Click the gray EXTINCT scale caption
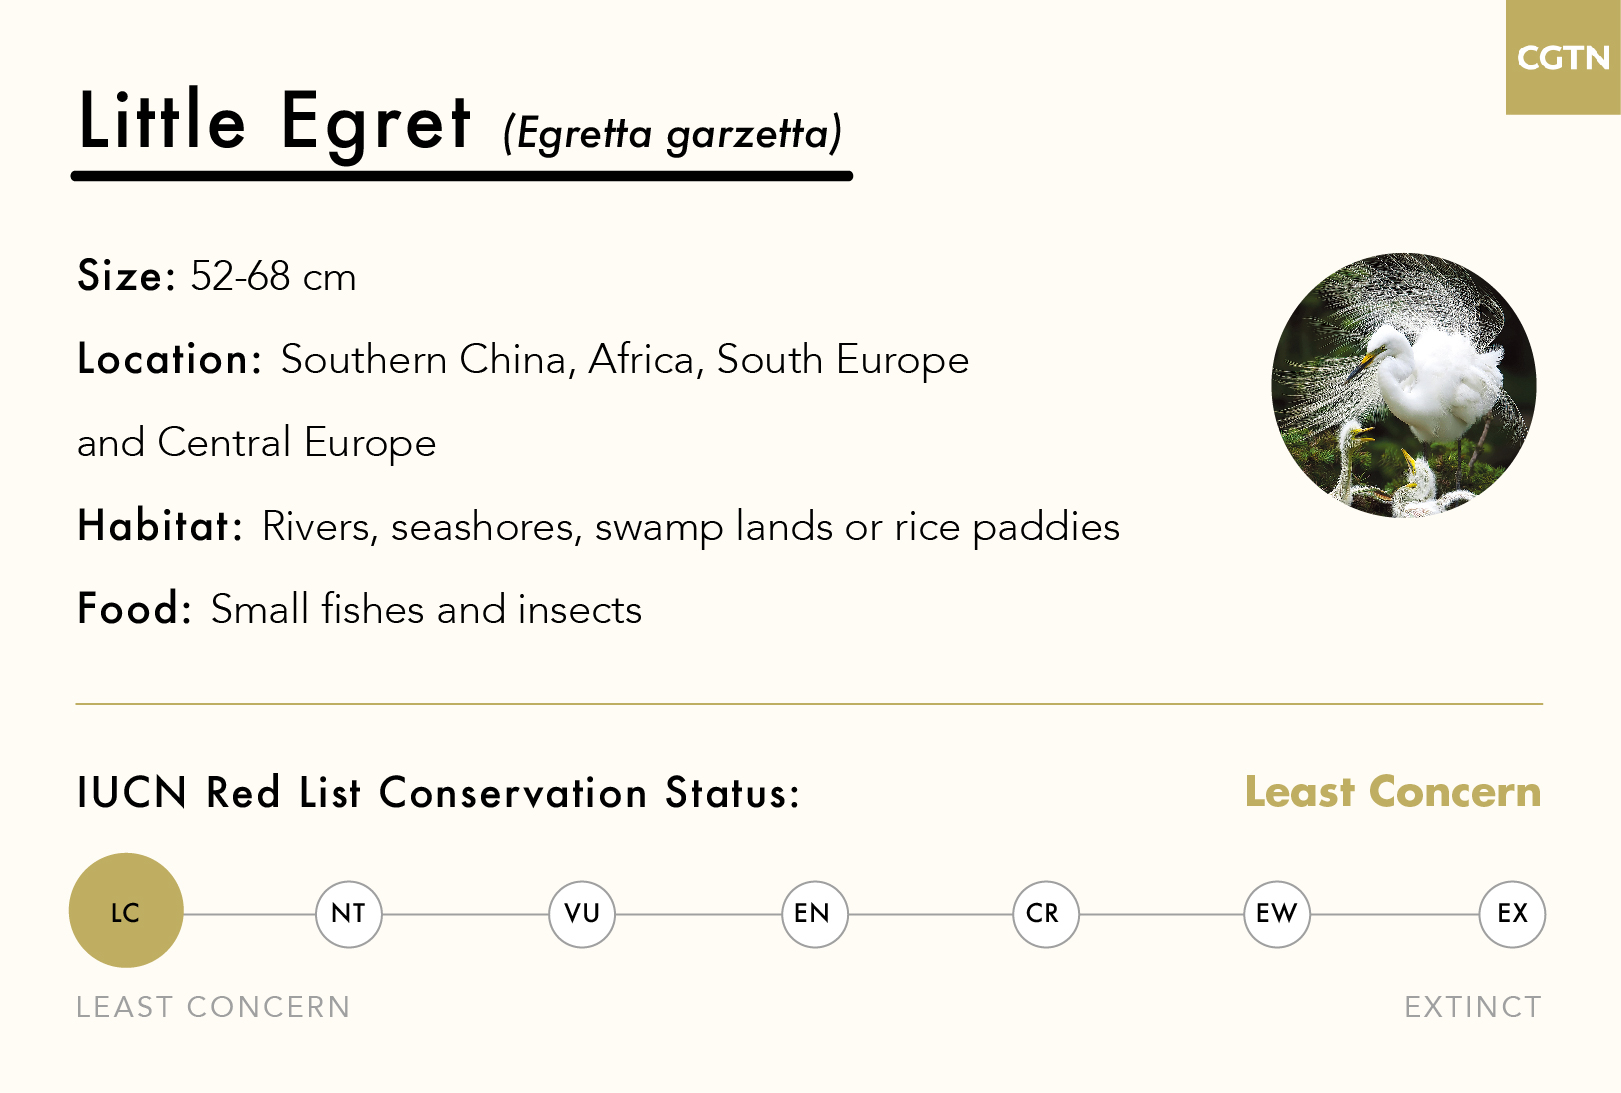1621x1093 pixels. point(1473,1007)
